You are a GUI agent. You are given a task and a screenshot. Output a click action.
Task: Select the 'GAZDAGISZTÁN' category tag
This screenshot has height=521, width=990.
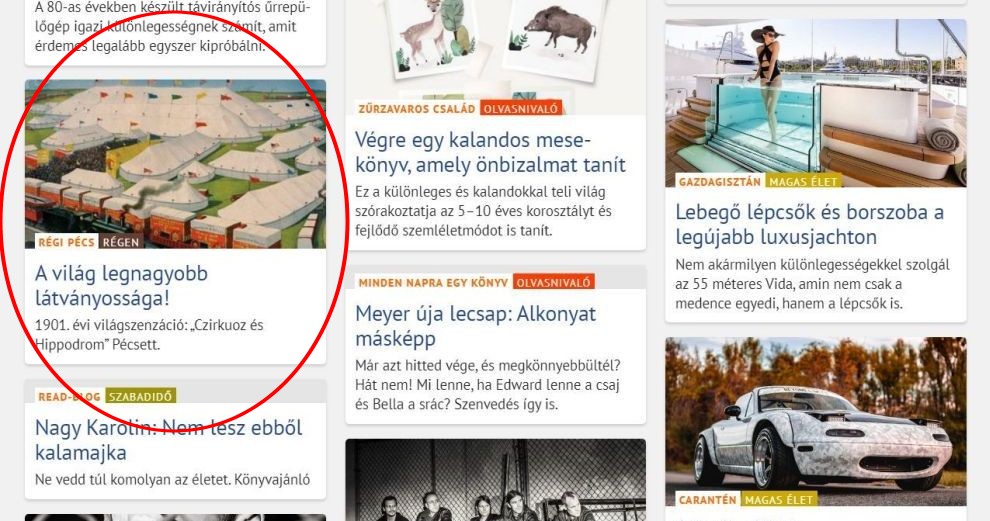(x=719, y=181)
